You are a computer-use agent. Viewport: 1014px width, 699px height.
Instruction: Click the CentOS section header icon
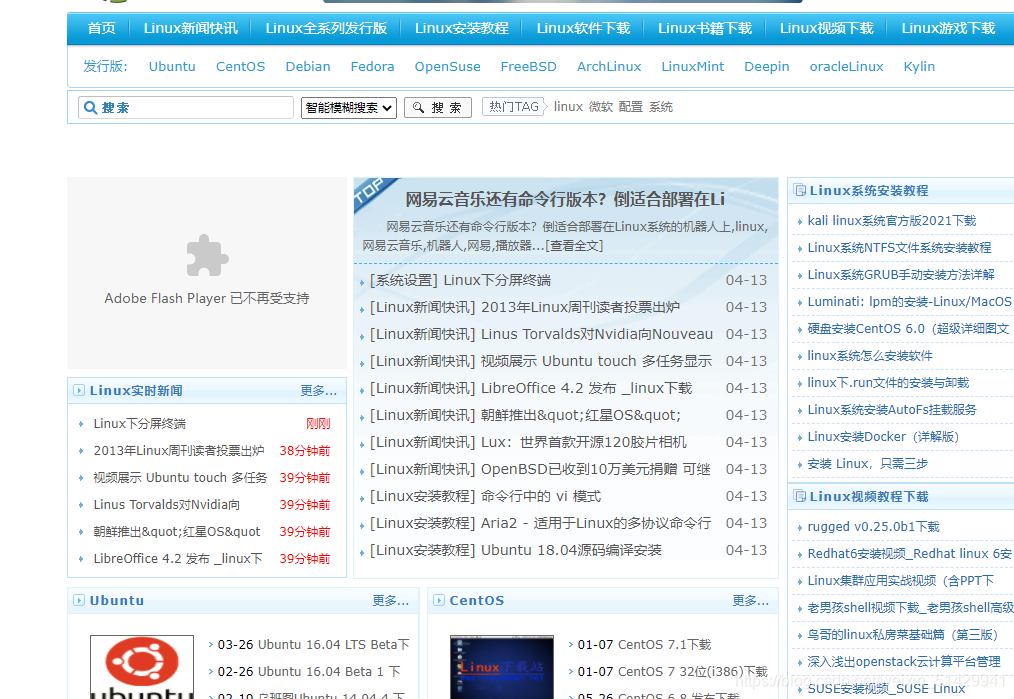pyautogui.click(x=439, y=600)
